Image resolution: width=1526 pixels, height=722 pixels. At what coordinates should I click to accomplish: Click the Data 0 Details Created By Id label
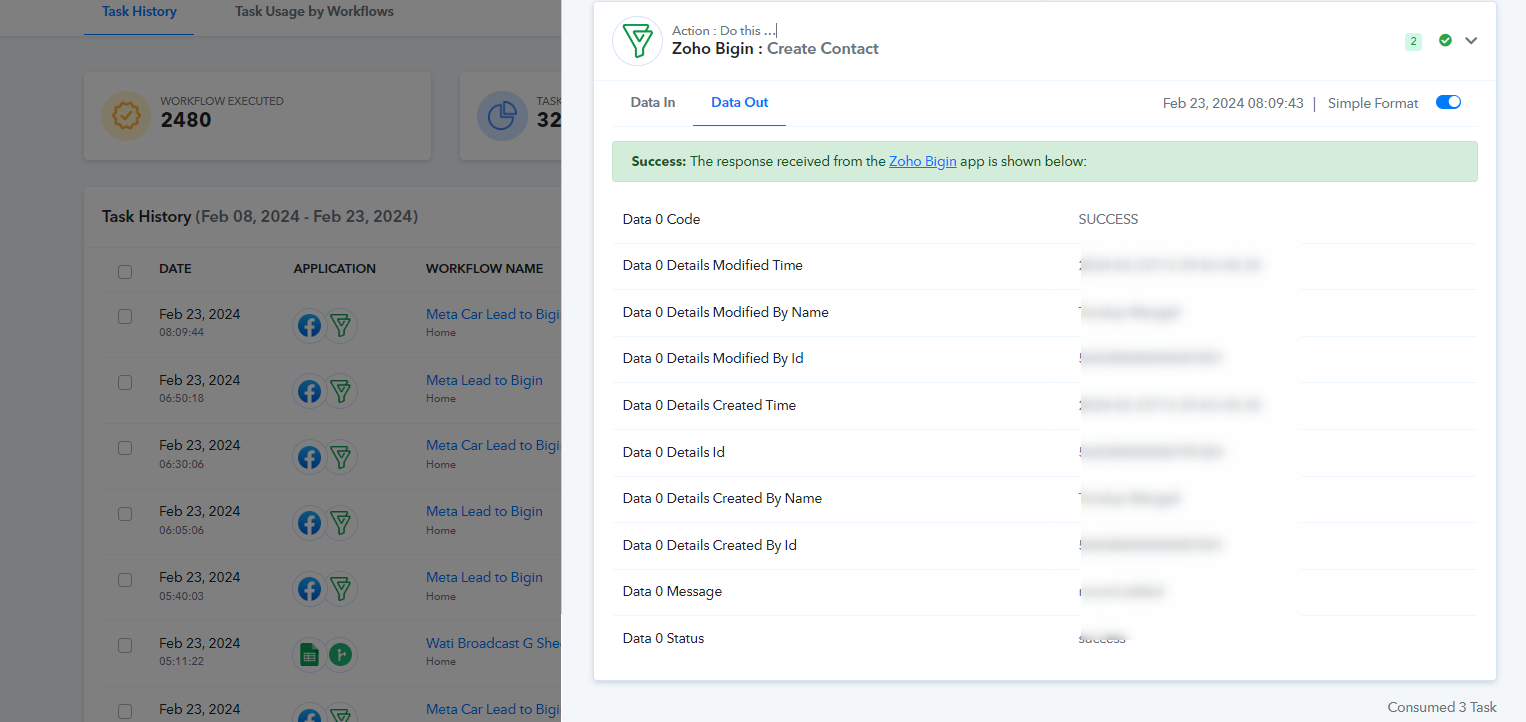pos(710,545)
